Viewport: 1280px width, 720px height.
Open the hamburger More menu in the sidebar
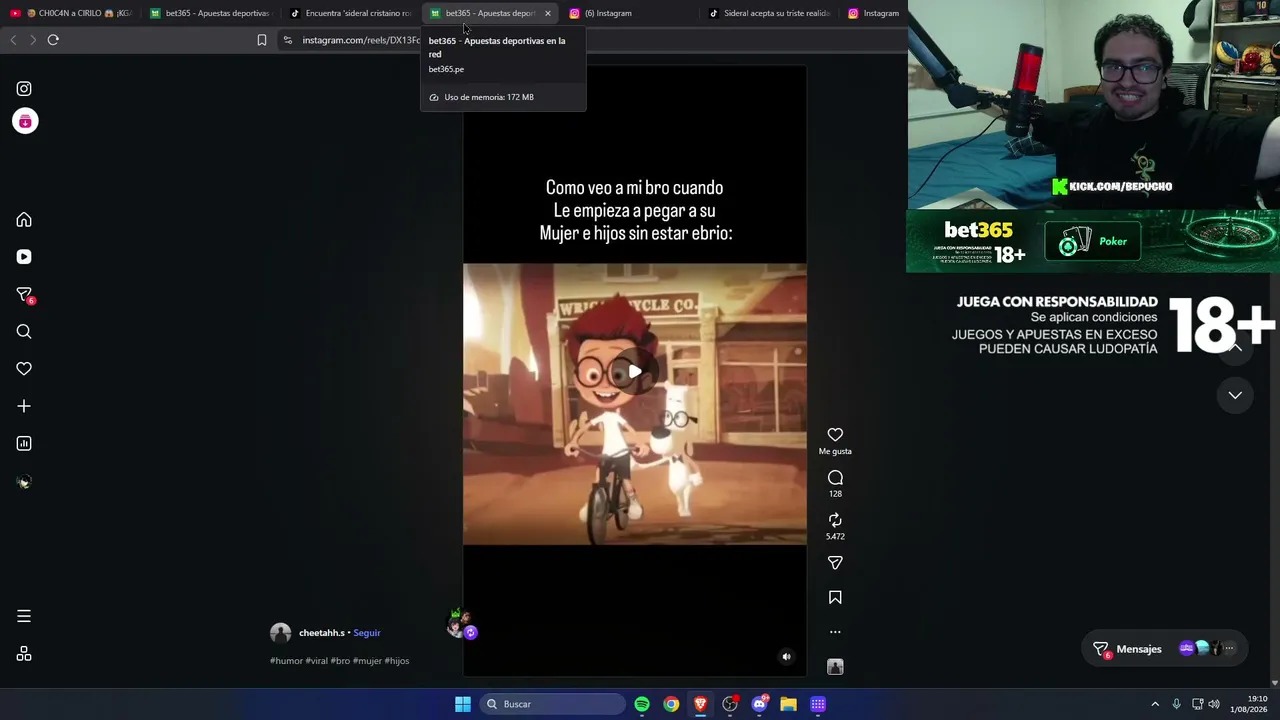pyautogui.click(x=24, y=616)
